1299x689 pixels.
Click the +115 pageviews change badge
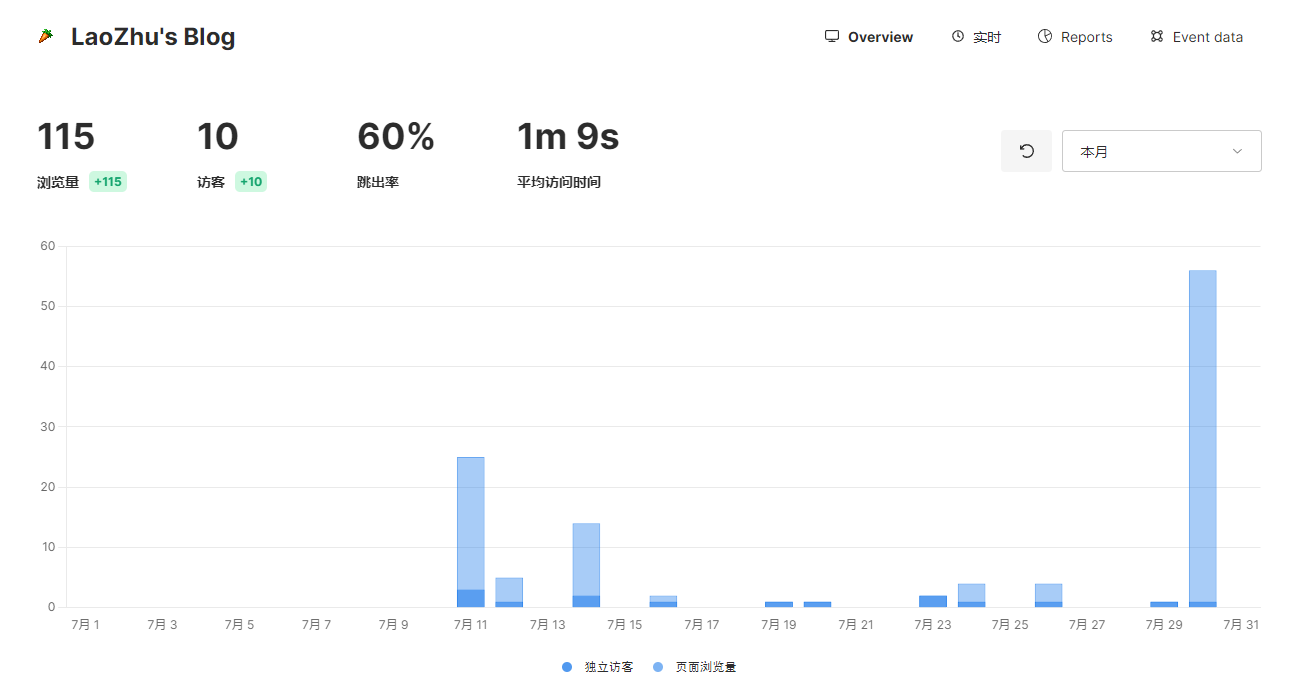point(108,182)
